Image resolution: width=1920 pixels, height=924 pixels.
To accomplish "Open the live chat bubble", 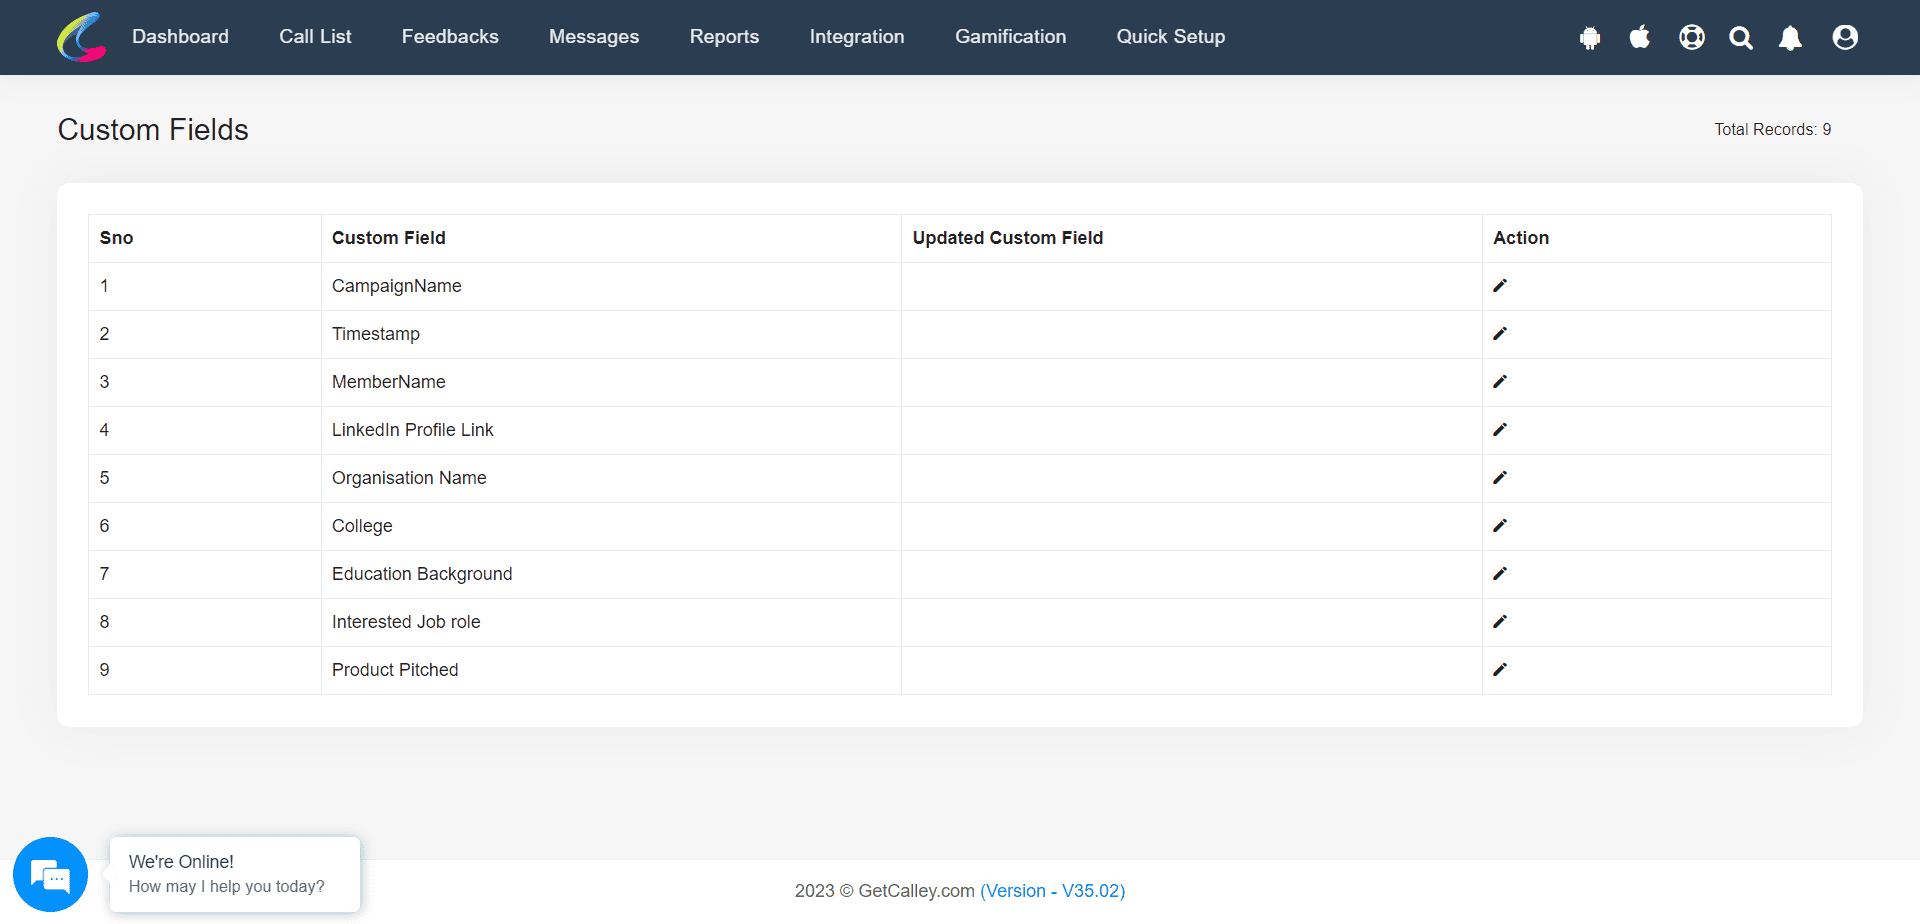I will coord(50,874).
